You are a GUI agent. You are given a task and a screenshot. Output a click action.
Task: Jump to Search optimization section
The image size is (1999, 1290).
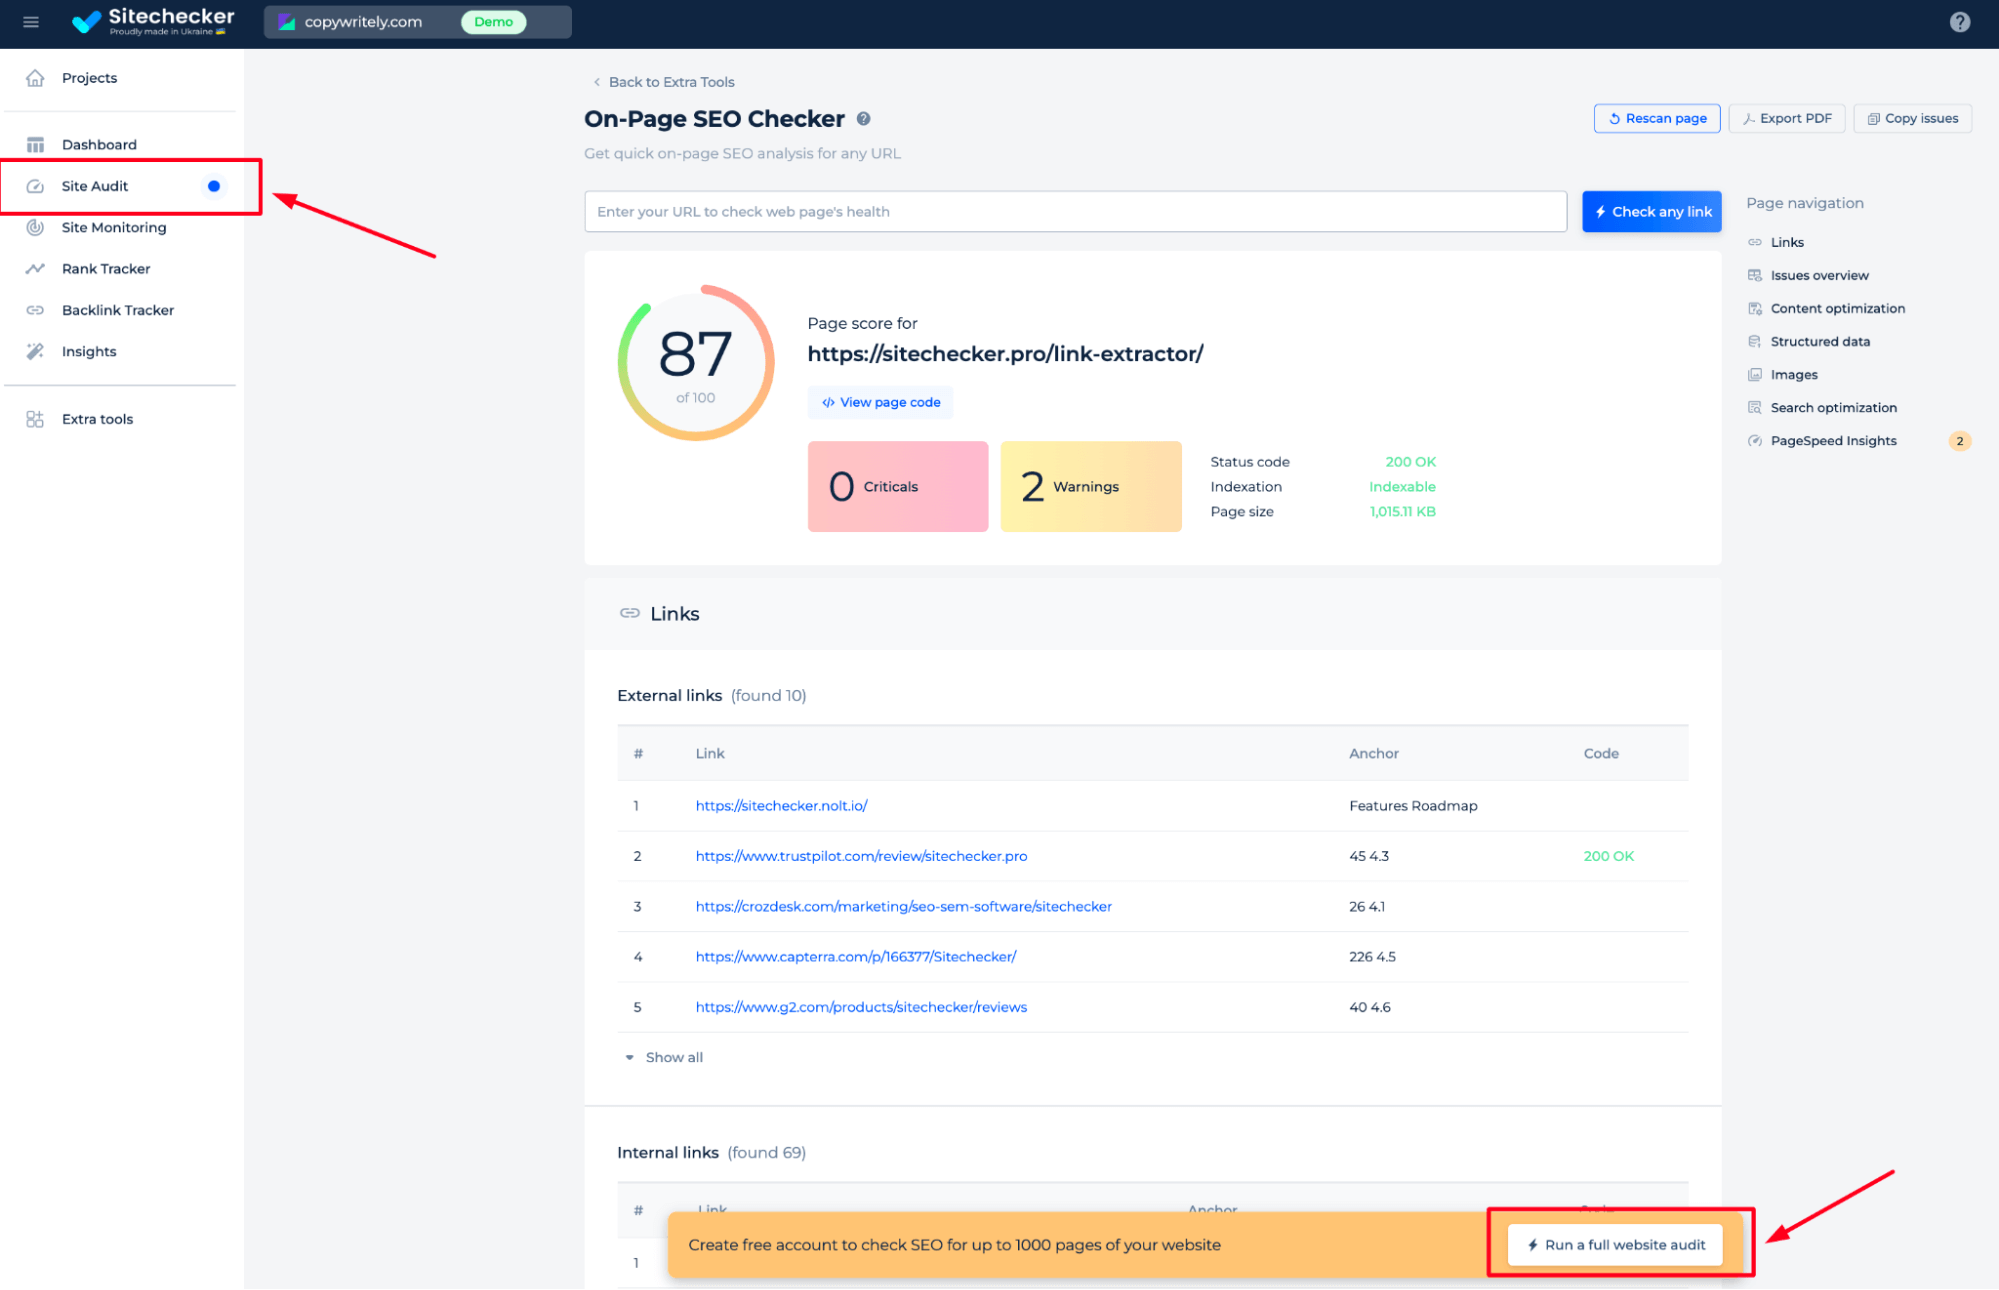coord(1833,407)
